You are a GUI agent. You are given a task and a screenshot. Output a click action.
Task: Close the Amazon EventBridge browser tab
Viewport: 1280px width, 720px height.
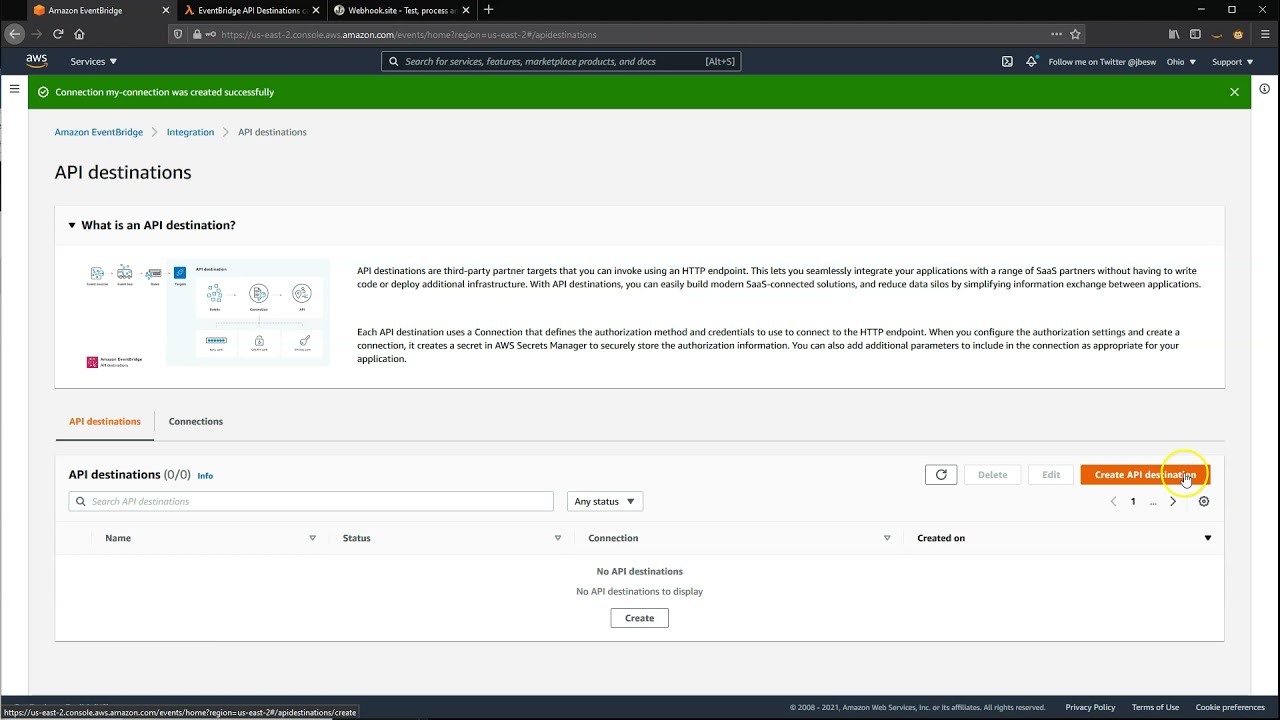(166, 10)
